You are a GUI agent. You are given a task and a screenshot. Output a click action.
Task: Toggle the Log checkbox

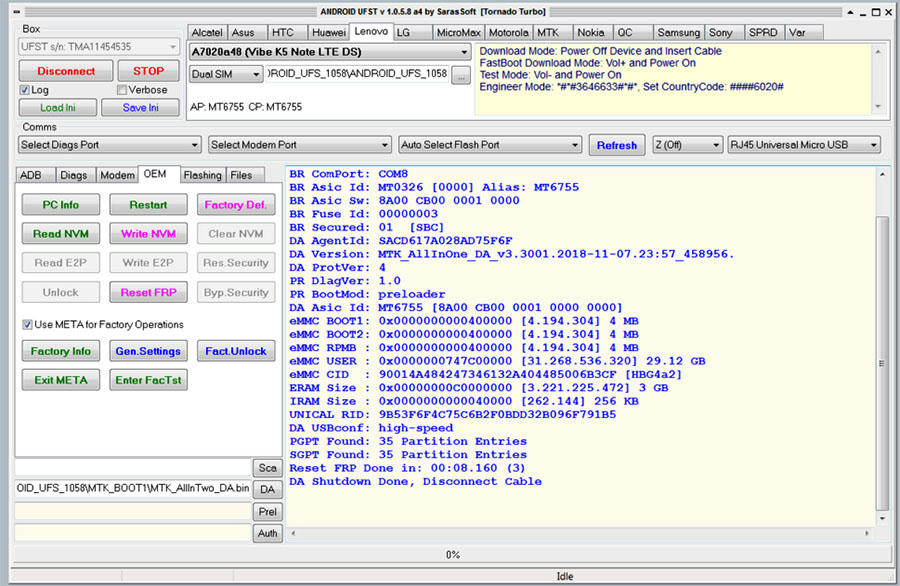click(24, 90)
